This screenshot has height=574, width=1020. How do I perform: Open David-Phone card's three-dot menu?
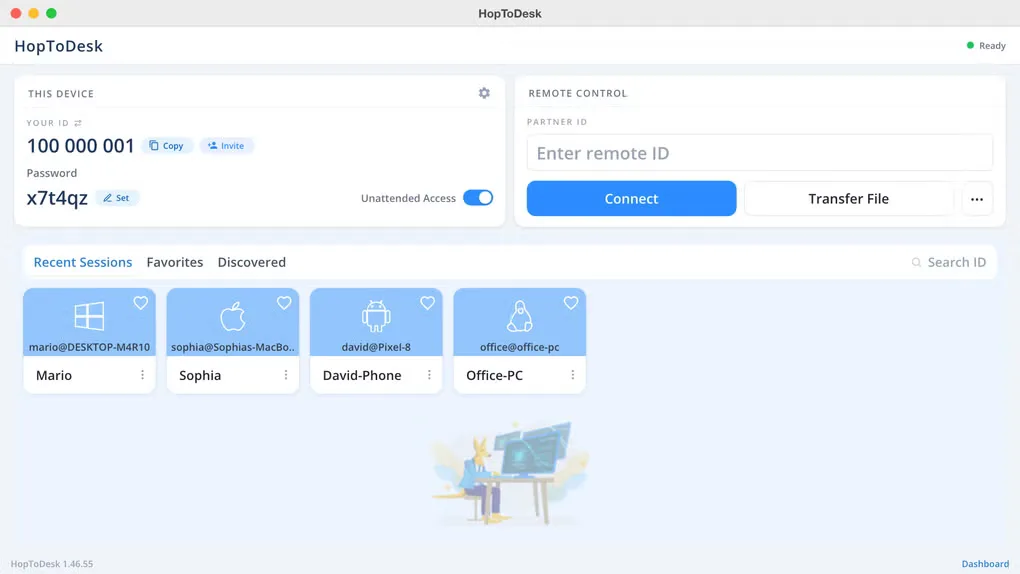[429, 375]
